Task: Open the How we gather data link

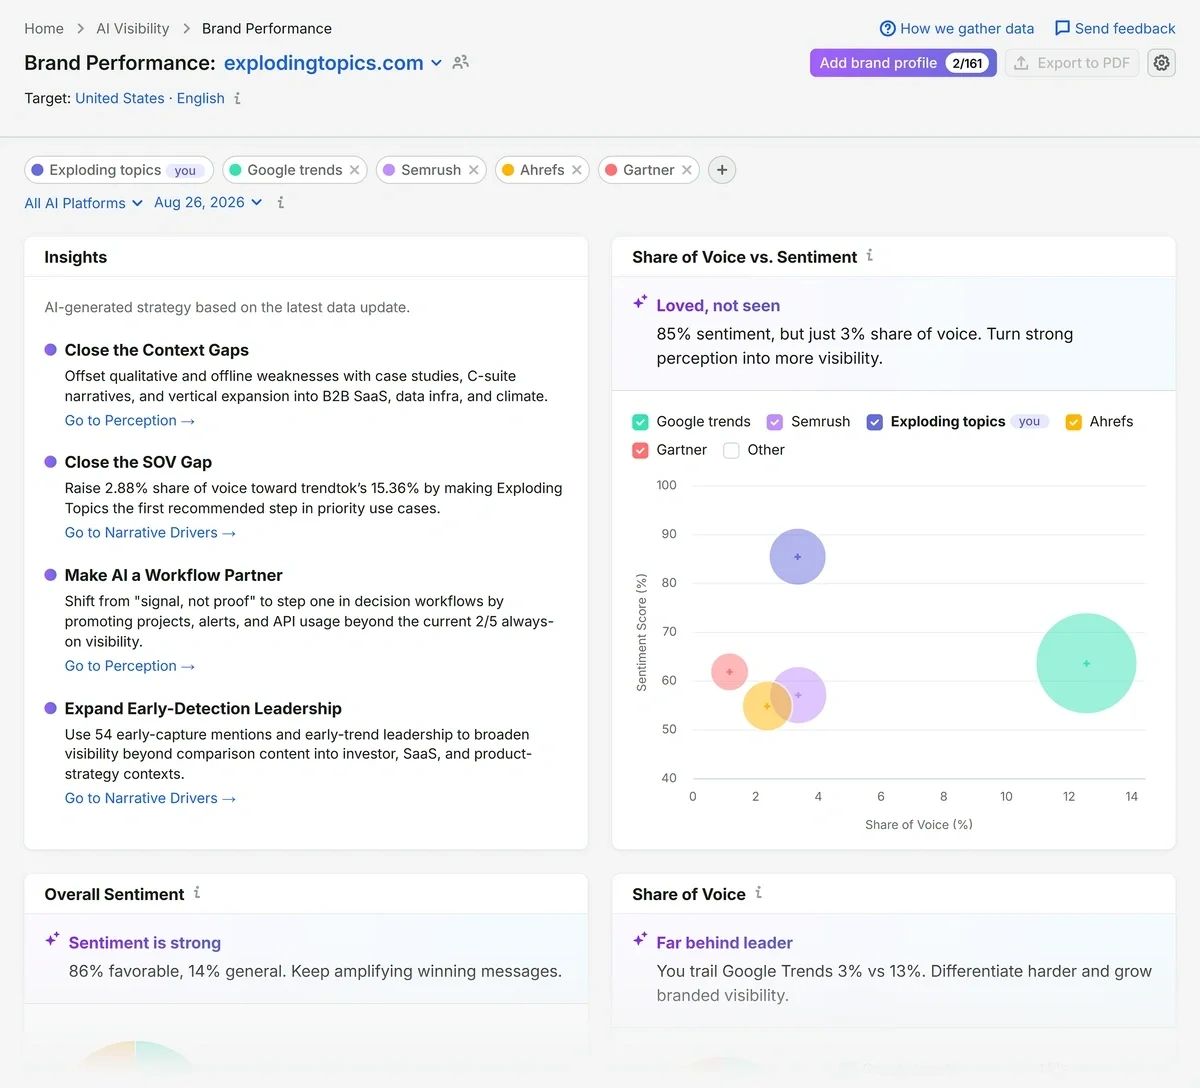Action: point(957,29)
